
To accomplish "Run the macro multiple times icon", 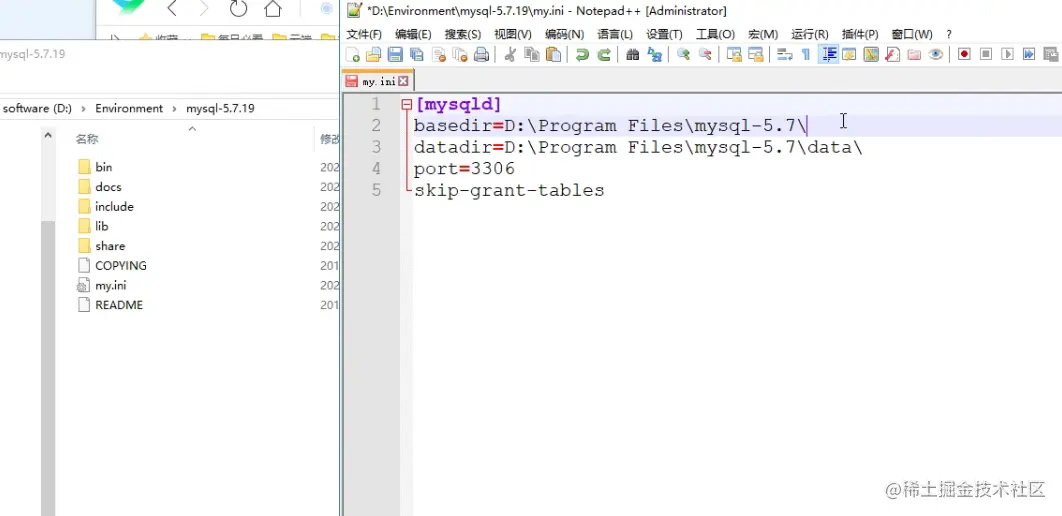I will [x=1029, y=55].
